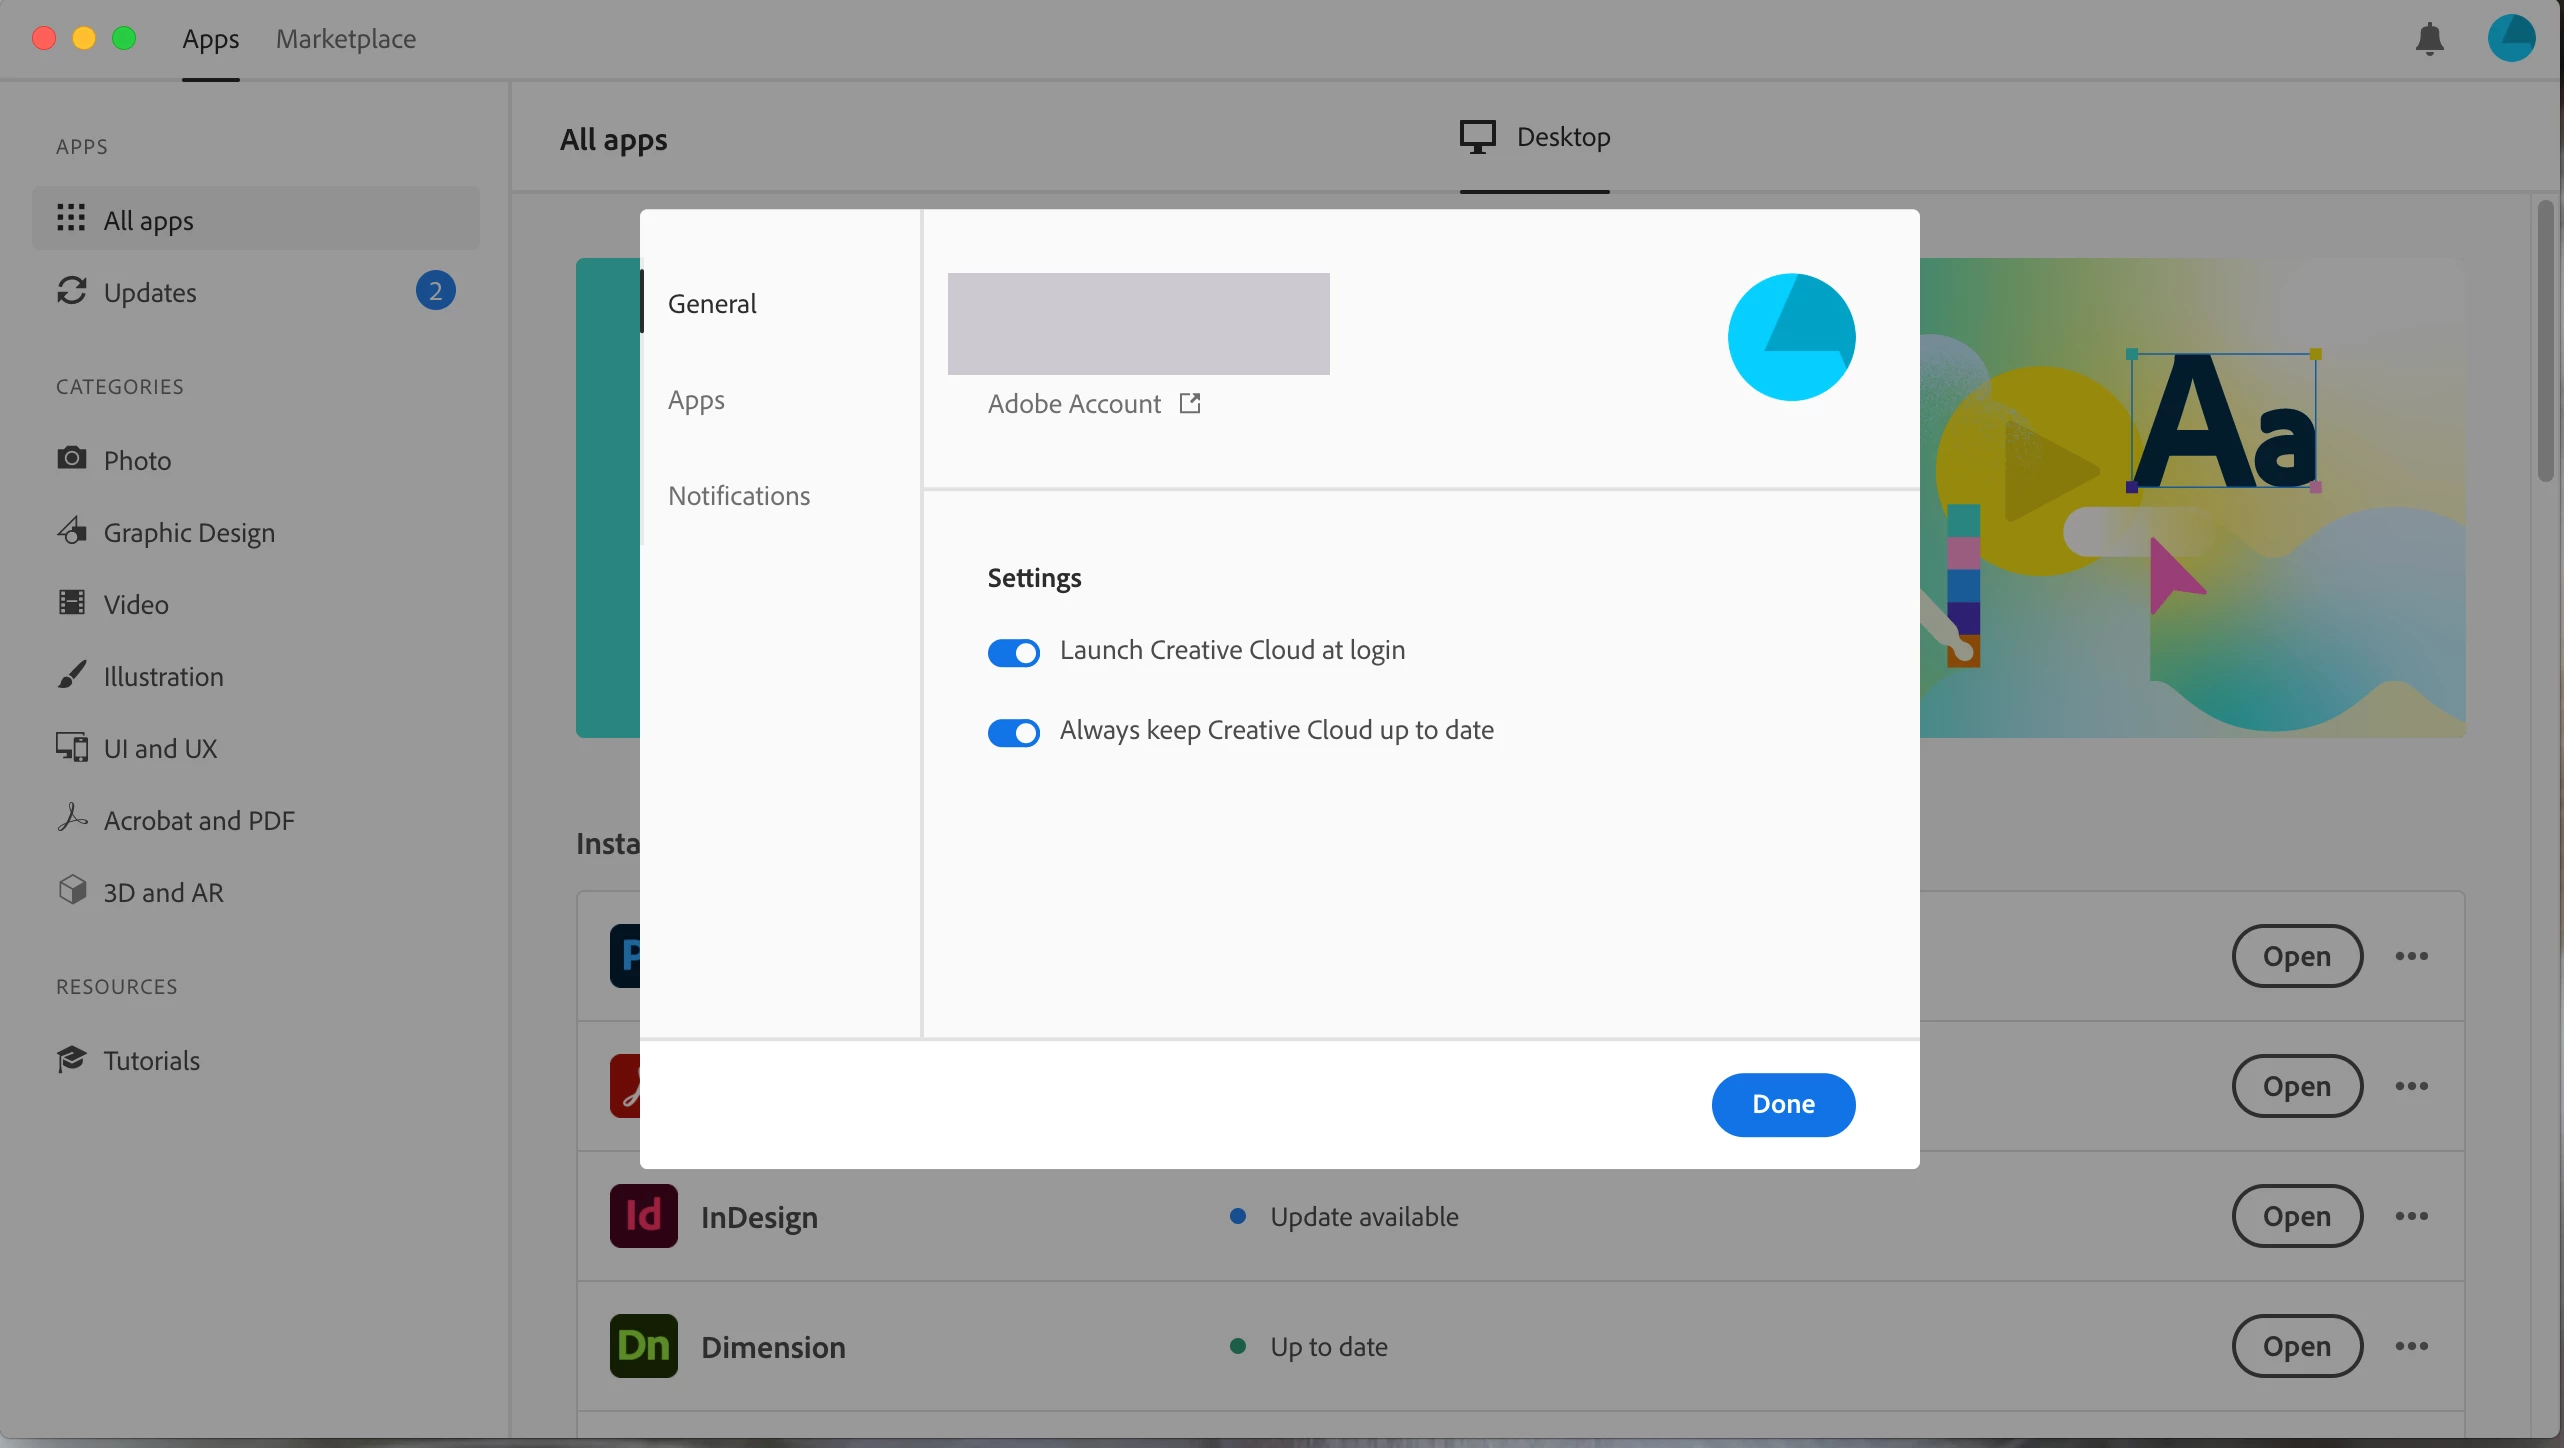This screenshot has height=1448, width=2564.
Task: Click the vertical scrollbar on the right
Action: tap(2544, 340)
